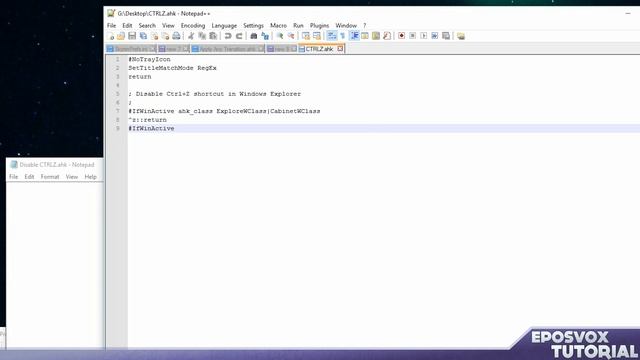Open the View menu in Notepad++
This screenshot has width=640, height=360.
168,25
